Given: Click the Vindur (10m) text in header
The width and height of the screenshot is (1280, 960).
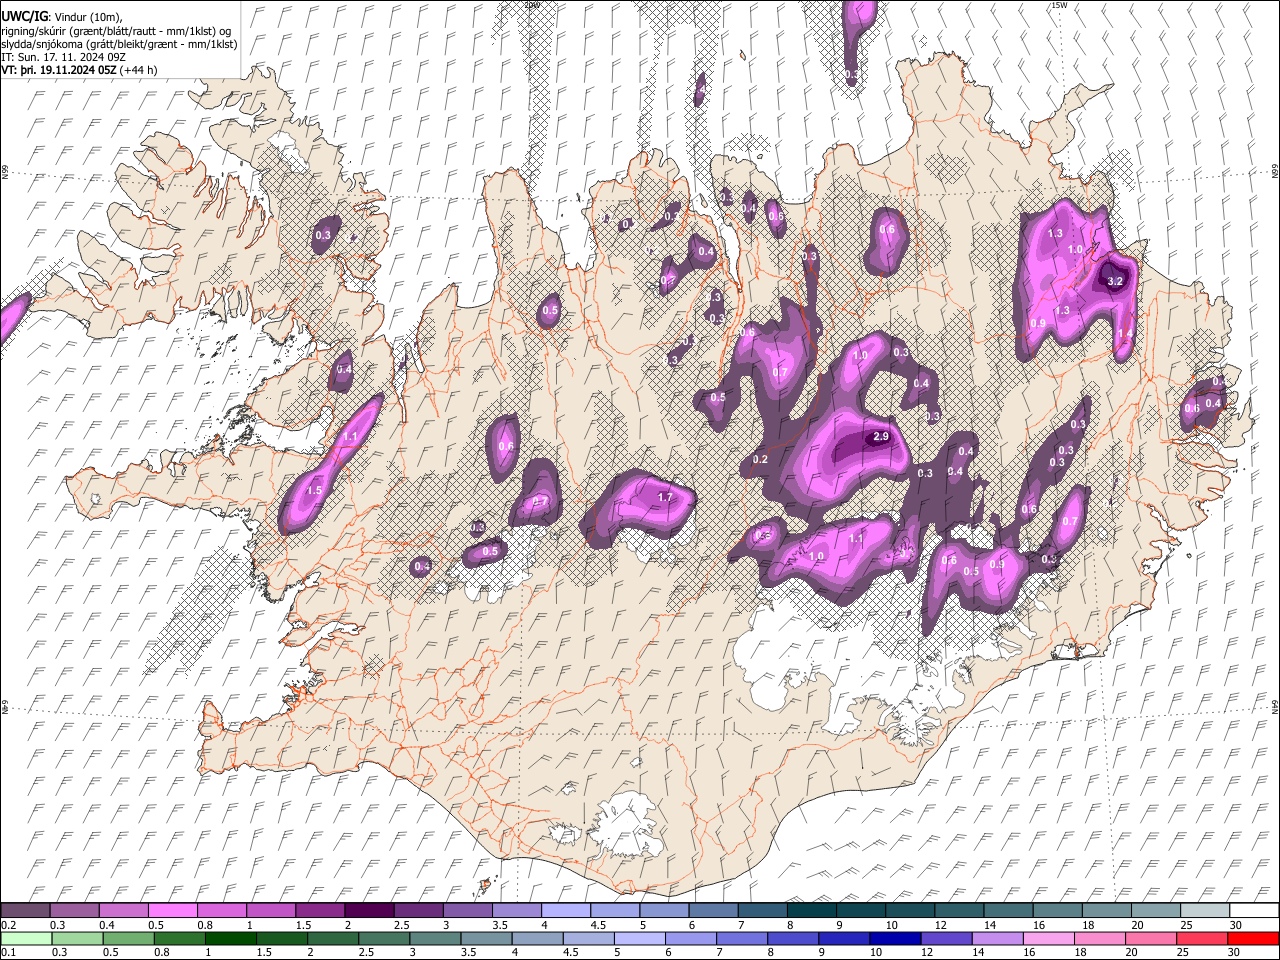Looking at the screenshot, I should point(87,16).
